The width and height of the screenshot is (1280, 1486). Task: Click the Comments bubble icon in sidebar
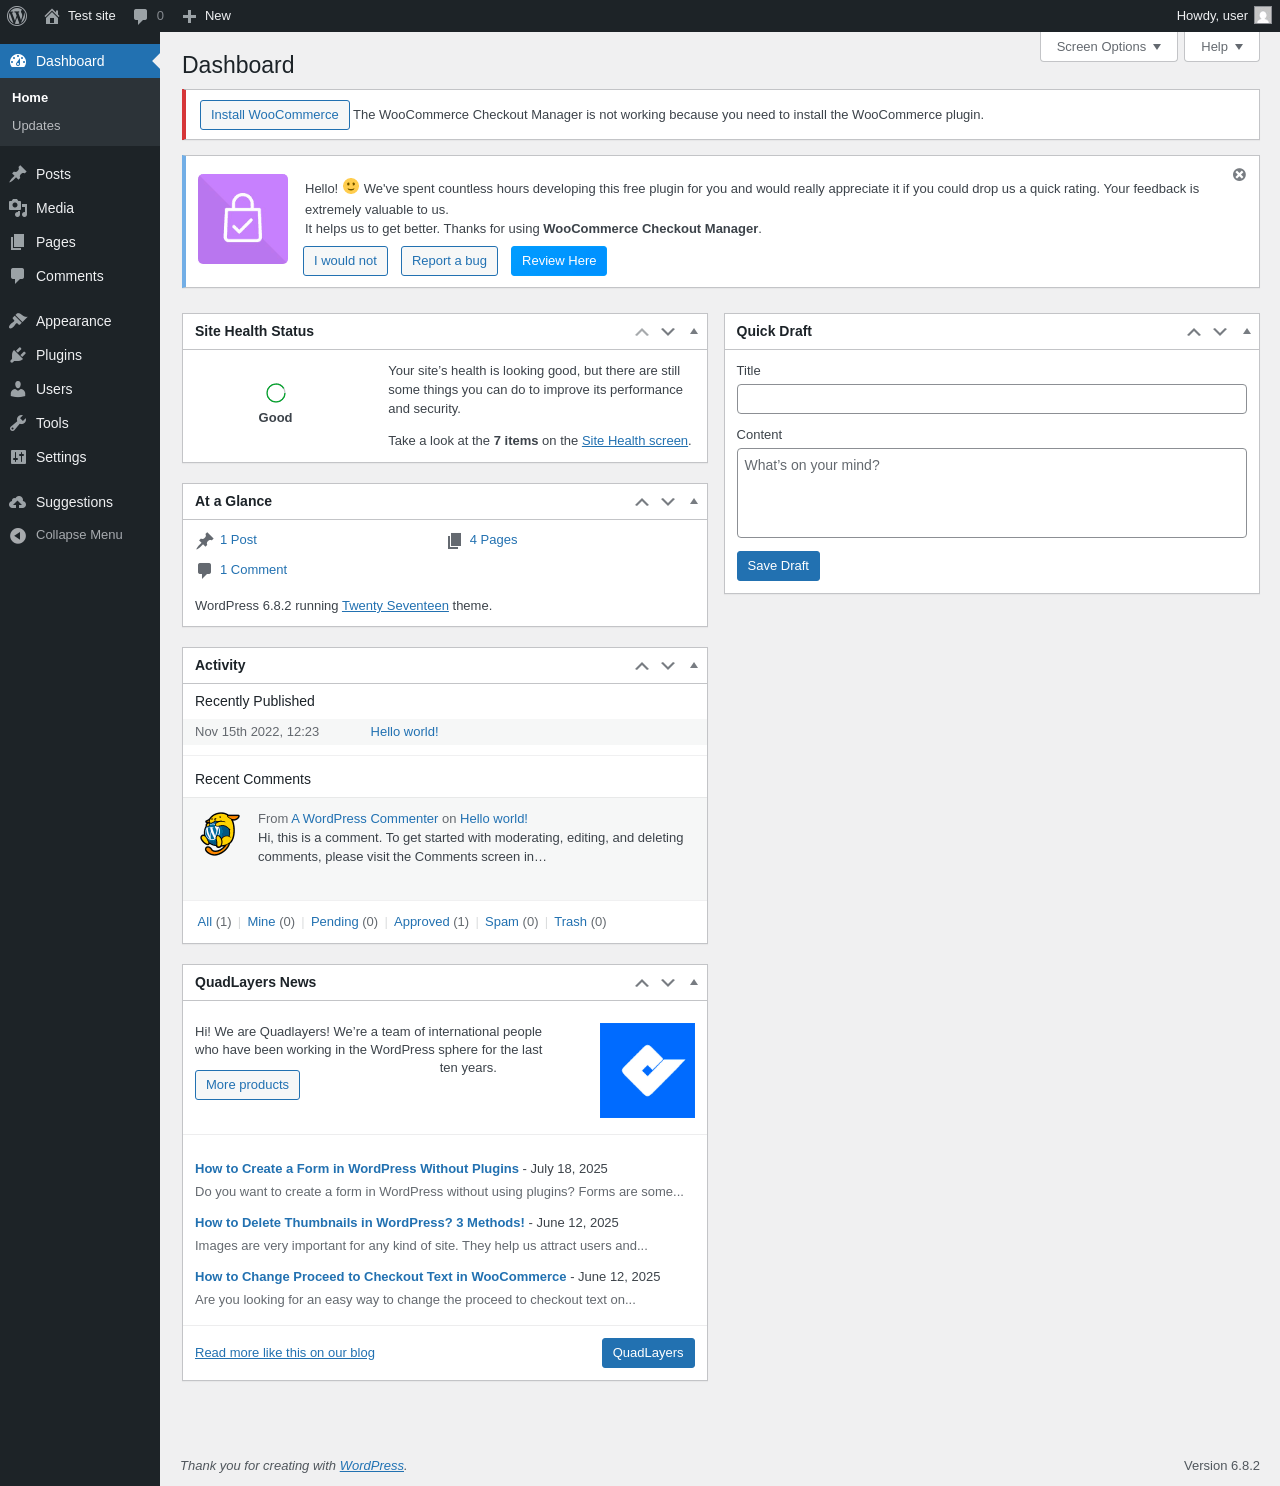point(18,276)
